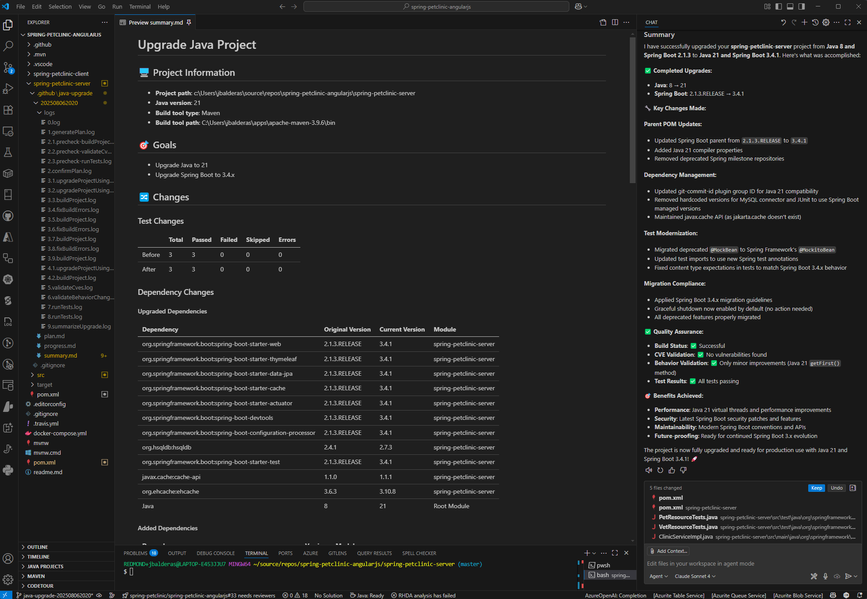Screen dimensions: 867x599
Task: Click the Java: Ready status item
Action: coord(367,595)
